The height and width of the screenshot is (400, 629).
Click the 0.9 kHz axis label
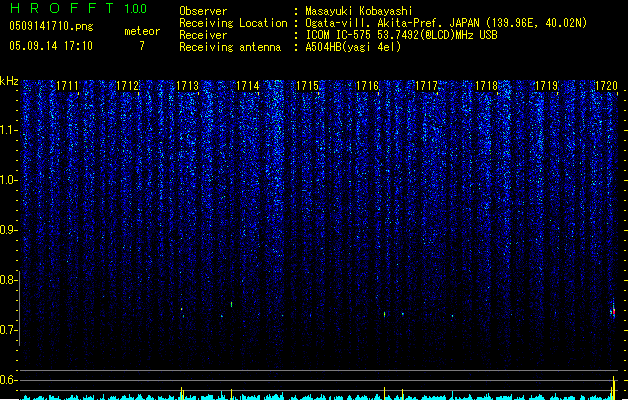(8, 230)
